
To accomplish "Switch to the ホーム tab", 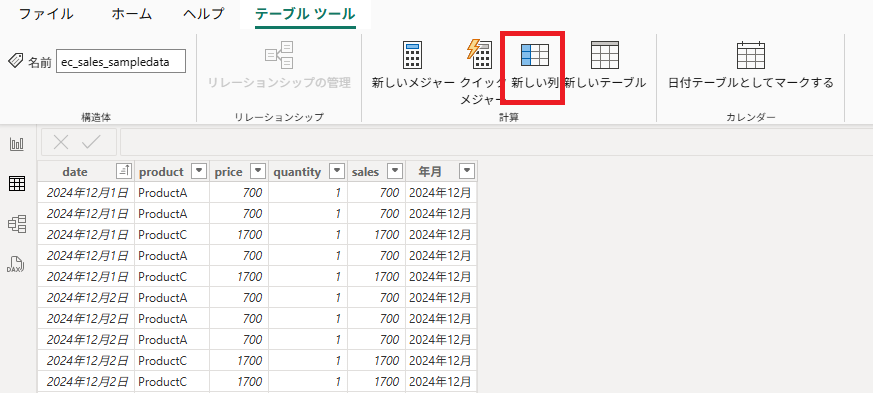I will click(x=131, y=14).
